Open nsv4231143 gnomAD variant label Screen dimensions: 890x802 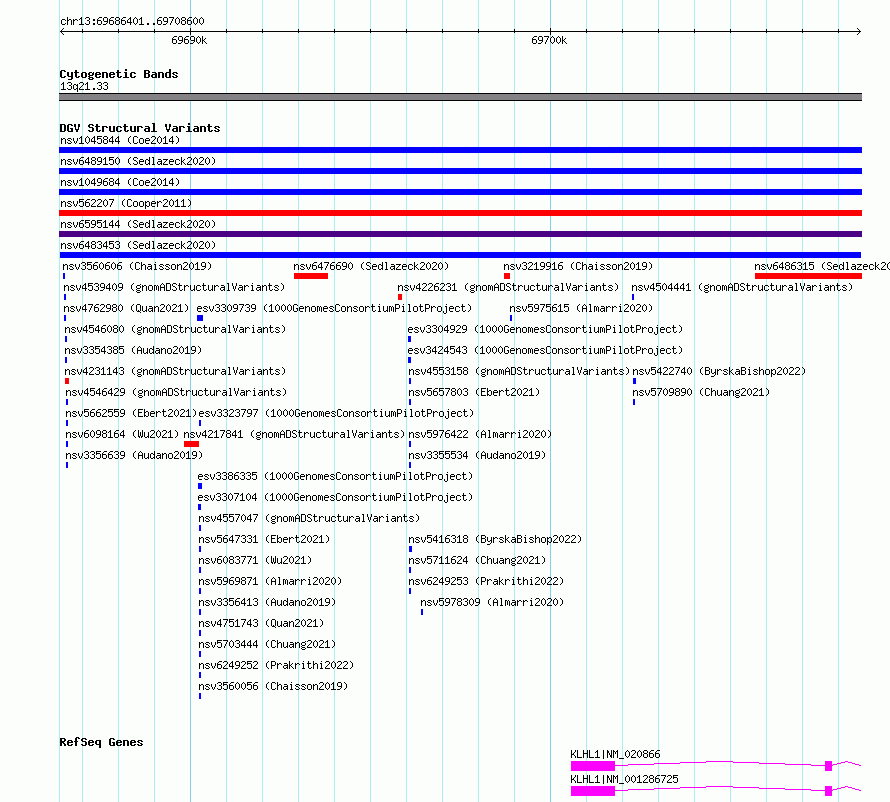(175, 371)
